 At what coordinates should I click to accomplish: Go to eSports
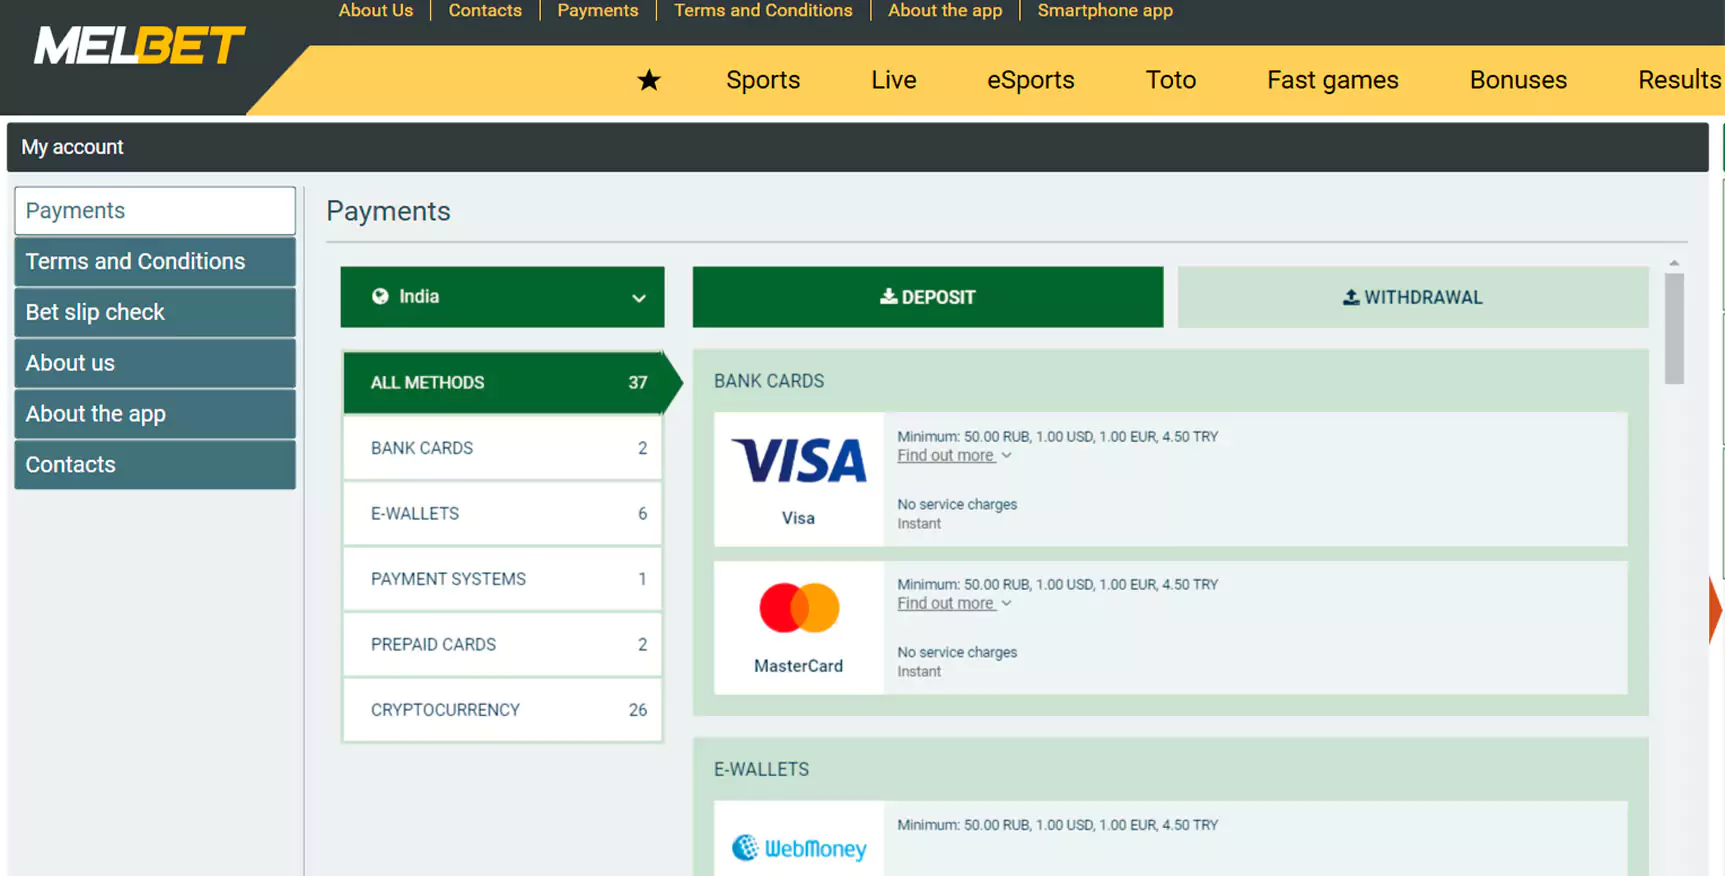coord(1030,80)
